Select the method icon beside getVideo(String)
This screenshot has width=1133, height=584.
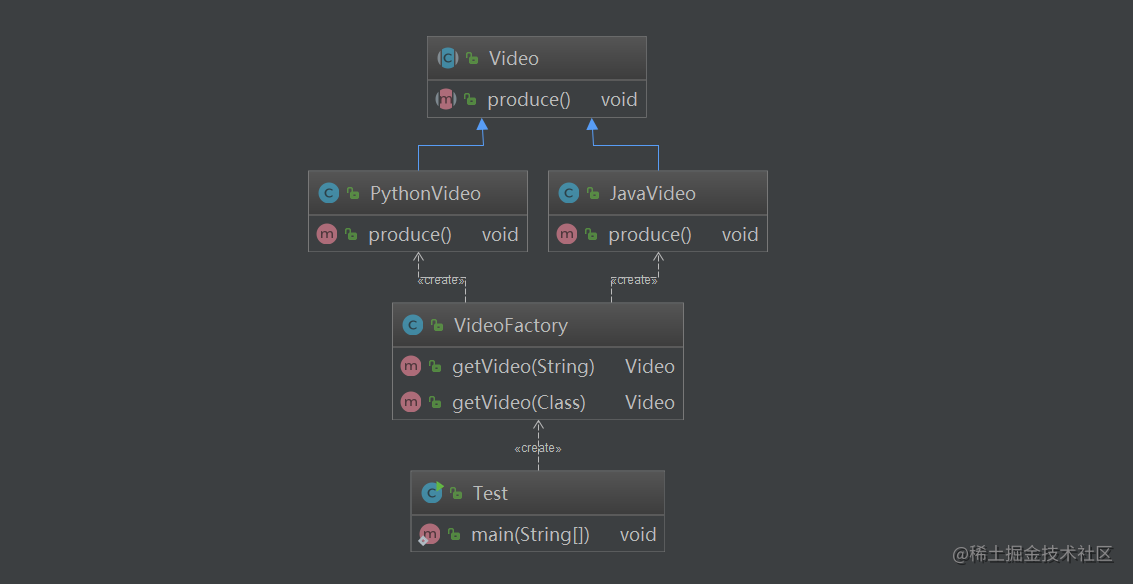[410, 366]
